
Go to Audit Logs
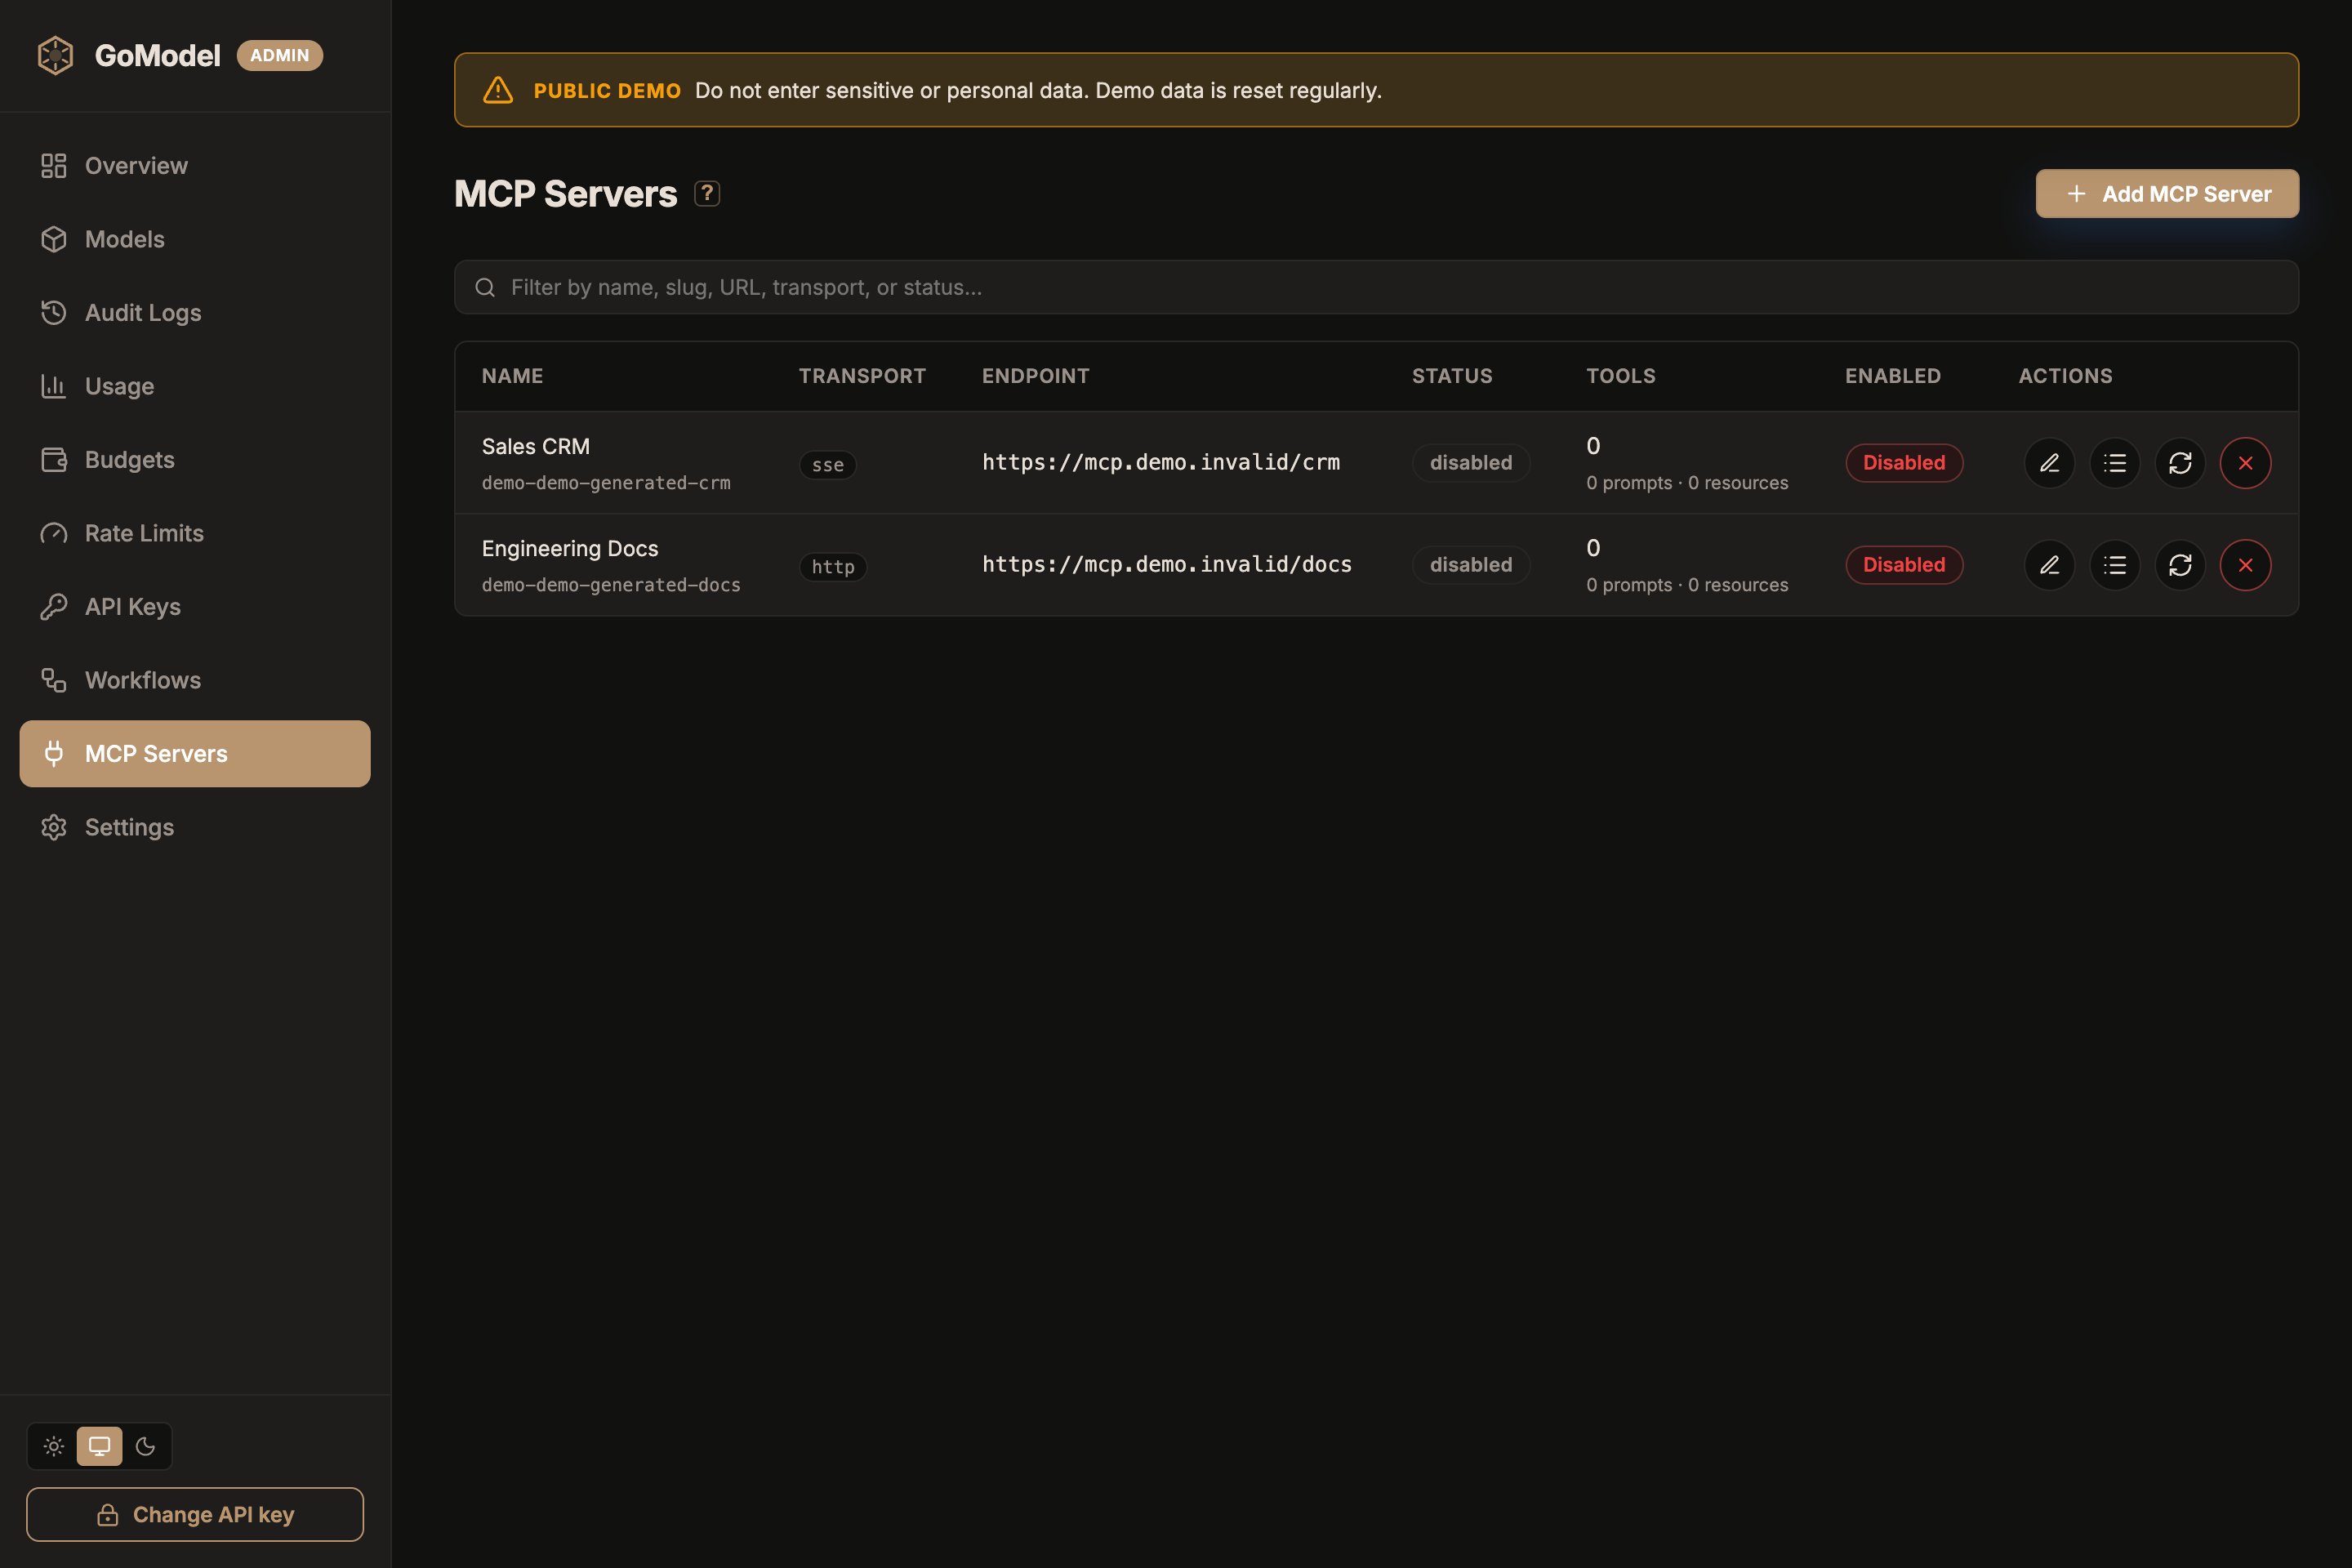click(x=195, y=313)
